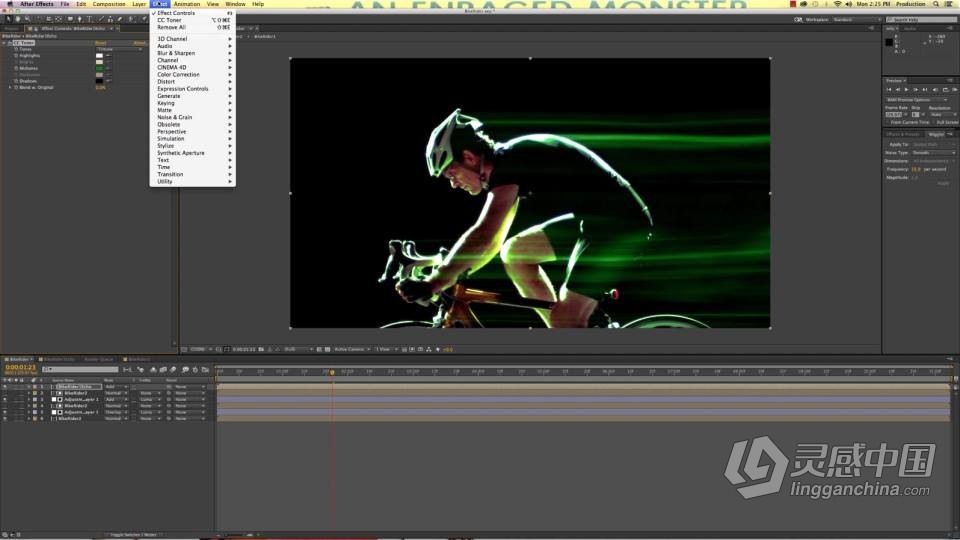Open the Resolution dropdown in Preview panel
The height and width of the screenshot is (540, 960).
click(943, 114)
